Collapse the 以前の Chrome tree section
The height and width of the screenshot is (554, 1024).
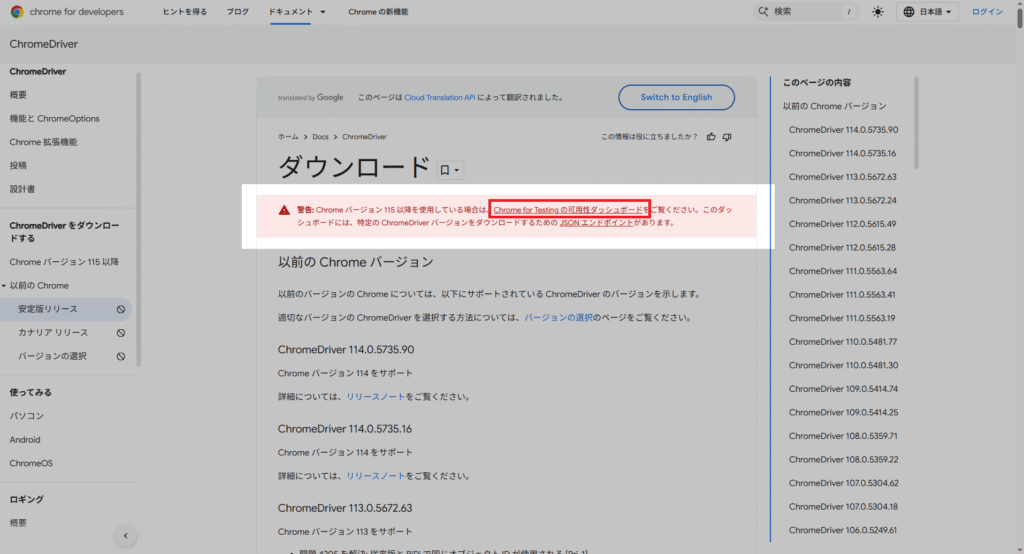click(x=4, y=285)
